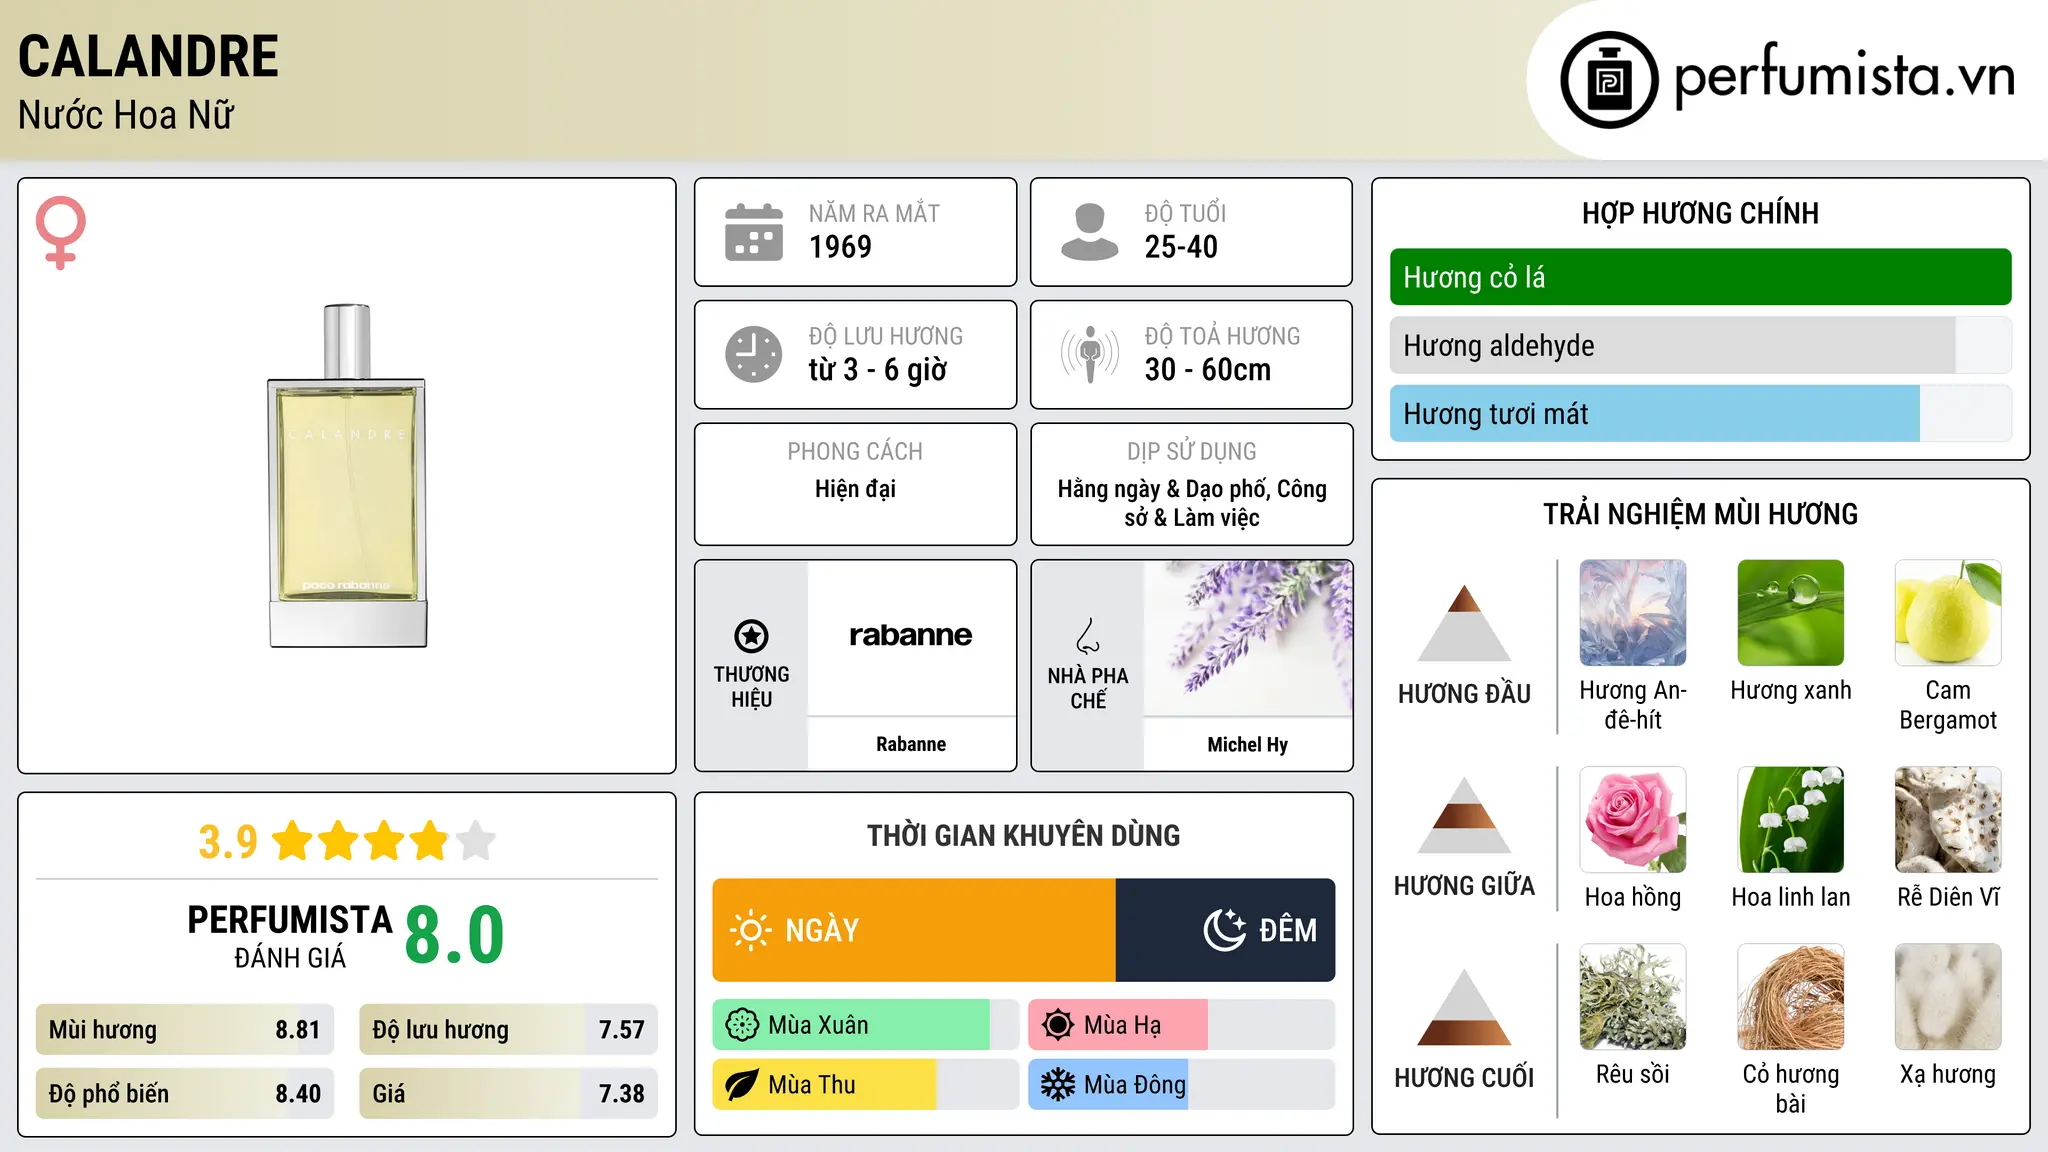Click the age range 25-40
This screenshot has height=1152, width=2048.
(1181, 247)
